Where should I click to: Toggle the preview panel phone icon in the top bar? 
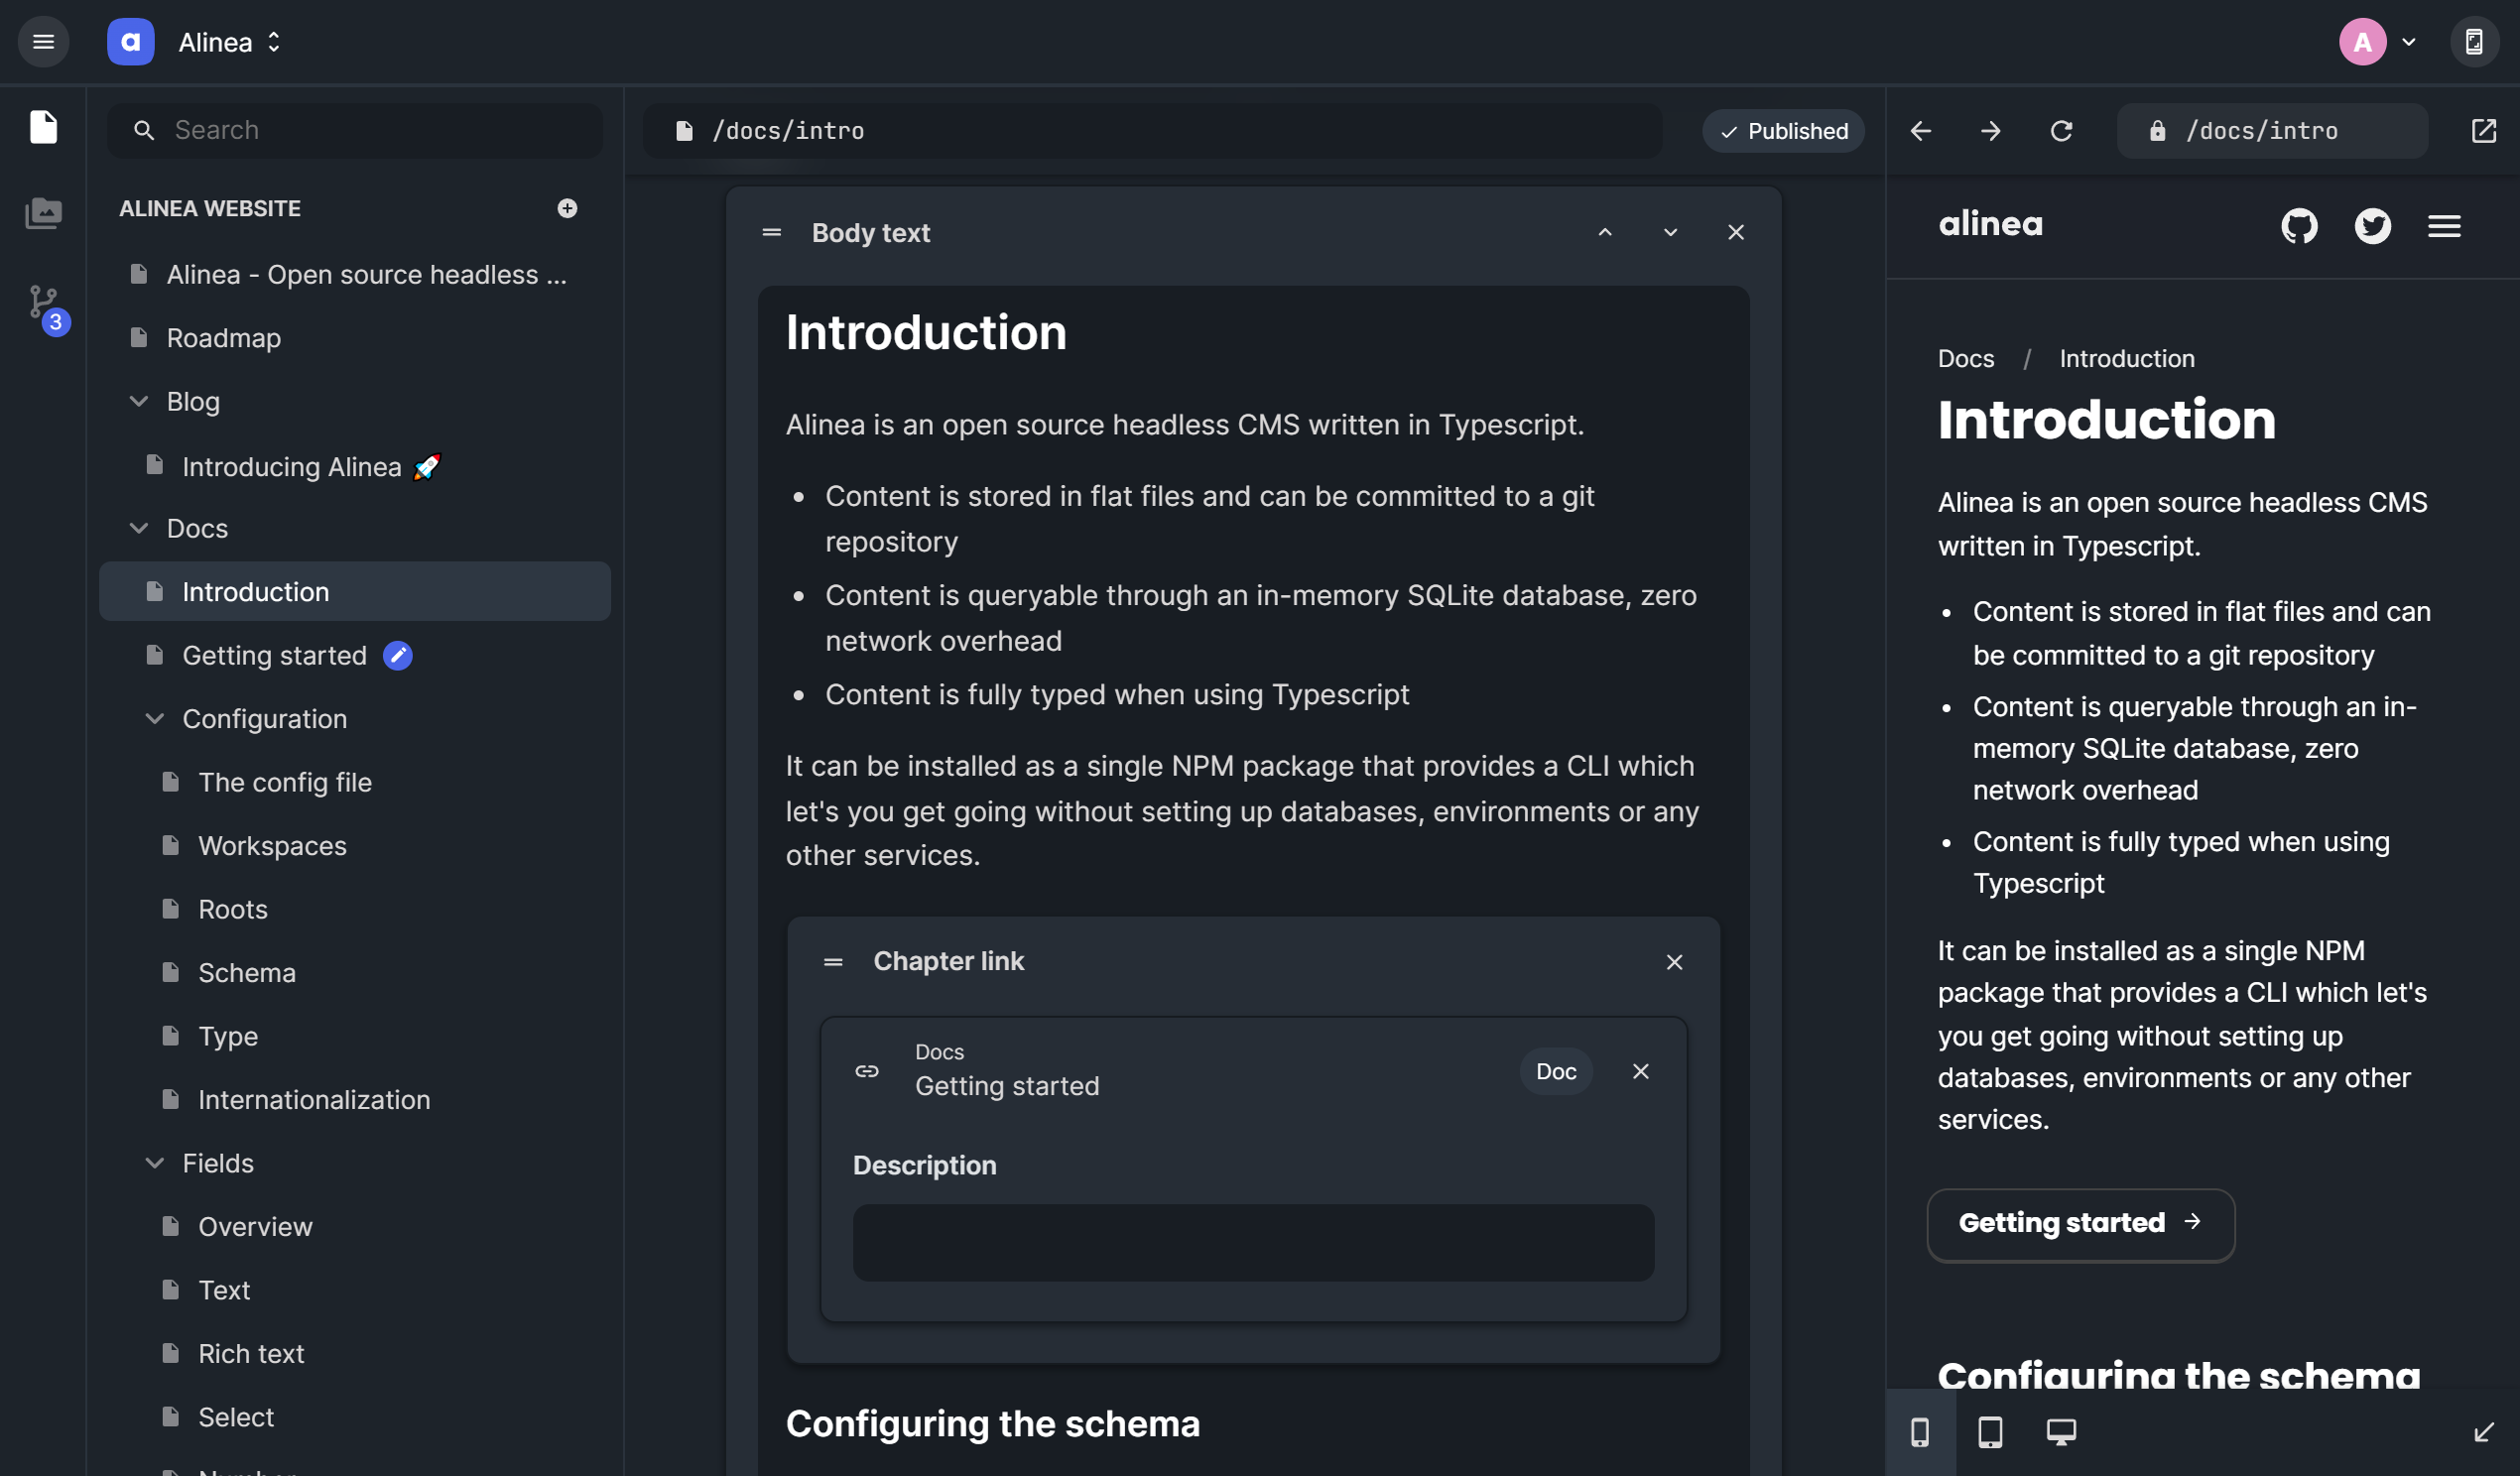(x=2474, y=42)
